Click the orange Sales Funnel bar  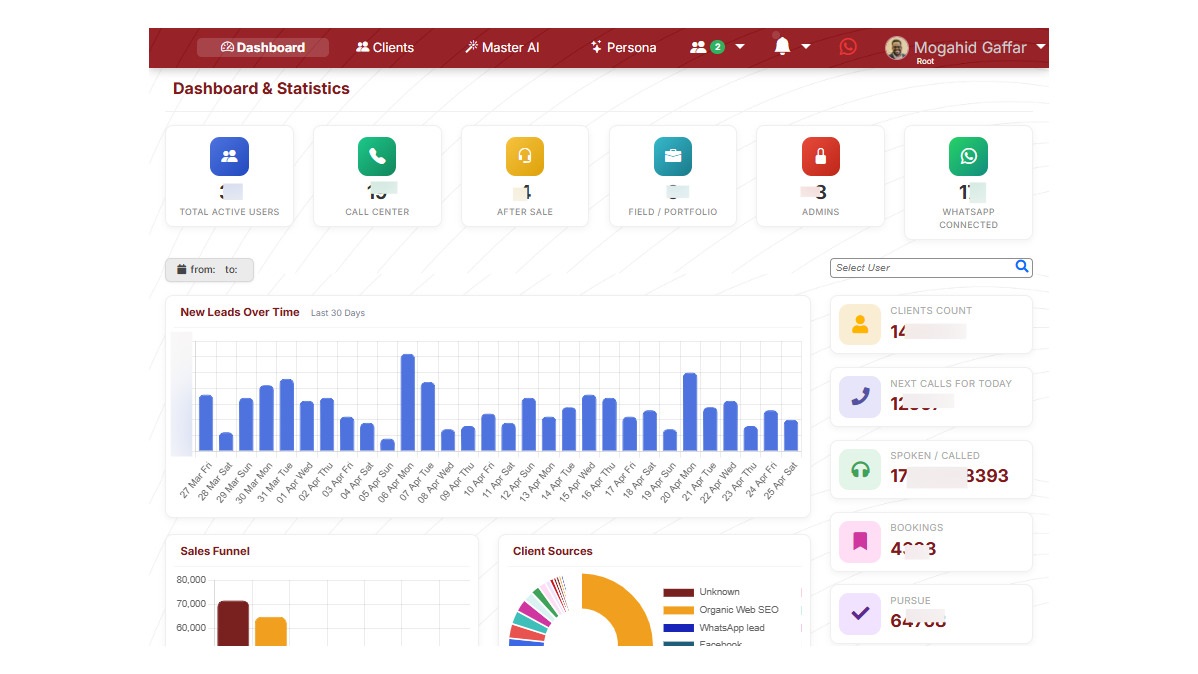270,632
